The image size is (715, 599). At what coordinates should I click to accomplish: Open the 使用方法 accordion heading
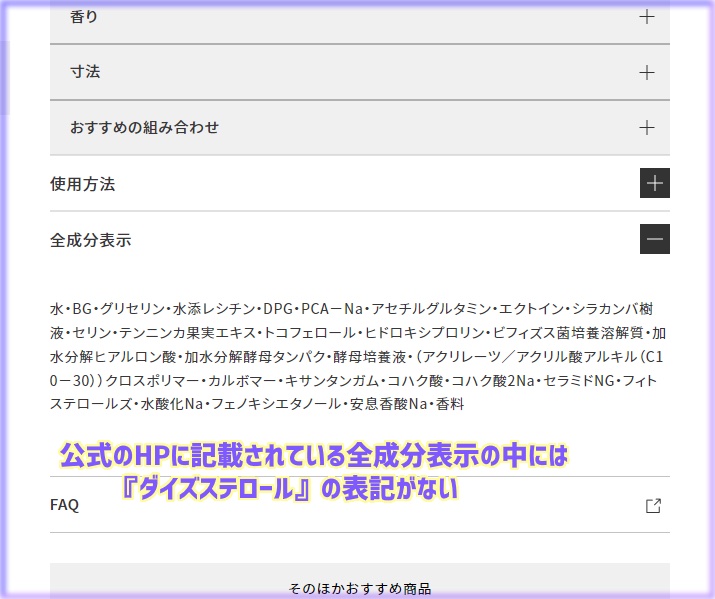coord(83,184)
